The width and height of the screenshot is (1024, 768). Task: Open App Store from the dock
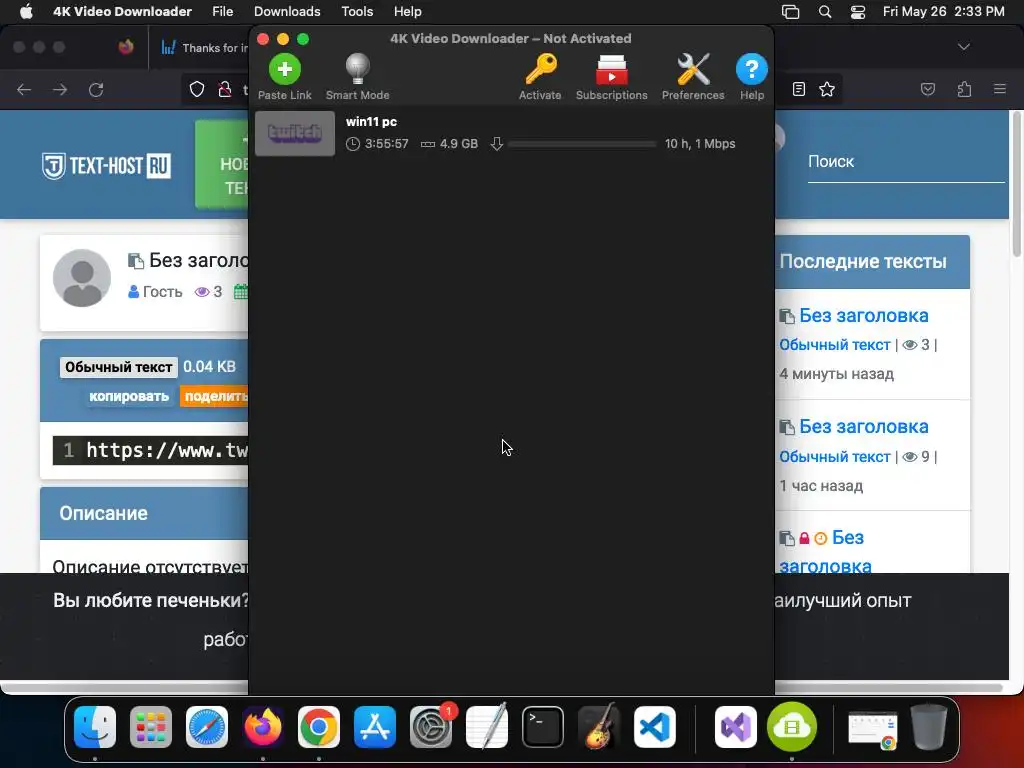click(x=375, y=727)
